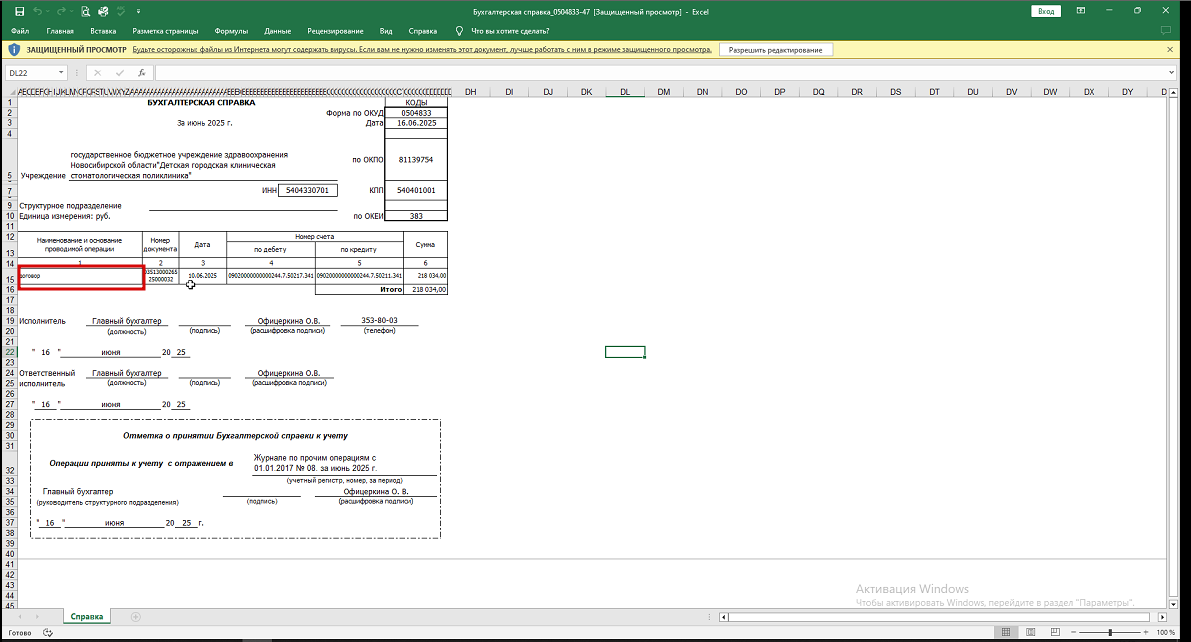This screenshot has height=642, width=1191.
Task: Open the Главная ribbon tab
Action: tap(60, 31)
